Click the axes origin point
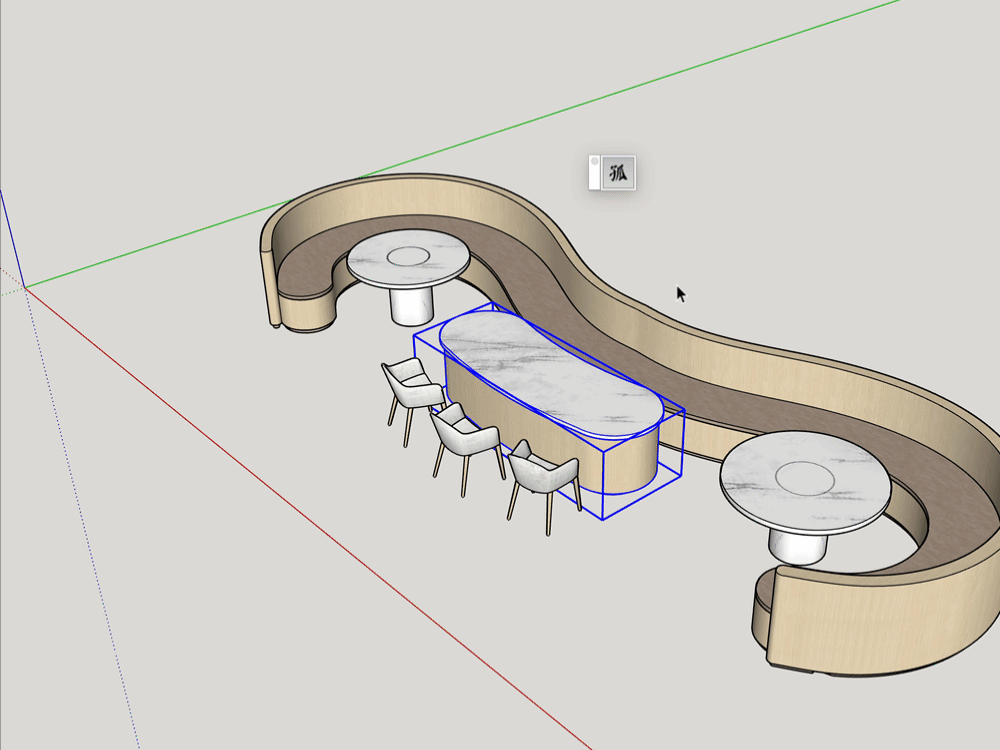Screen dimensions: 1000x750 click(x=25, y=288)
